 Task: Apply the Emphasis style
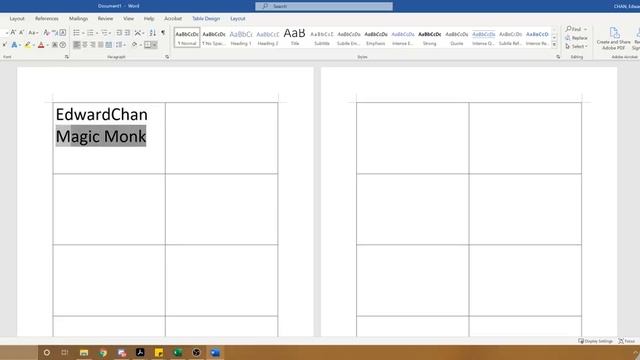[376, 38]
